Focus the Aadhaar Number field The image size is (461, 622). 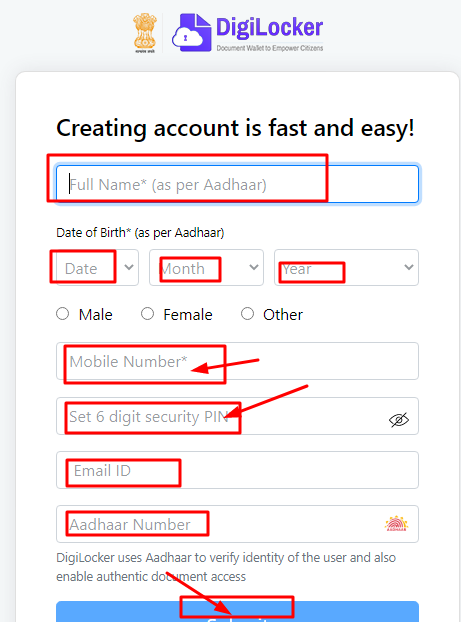(x=237, y=524)
